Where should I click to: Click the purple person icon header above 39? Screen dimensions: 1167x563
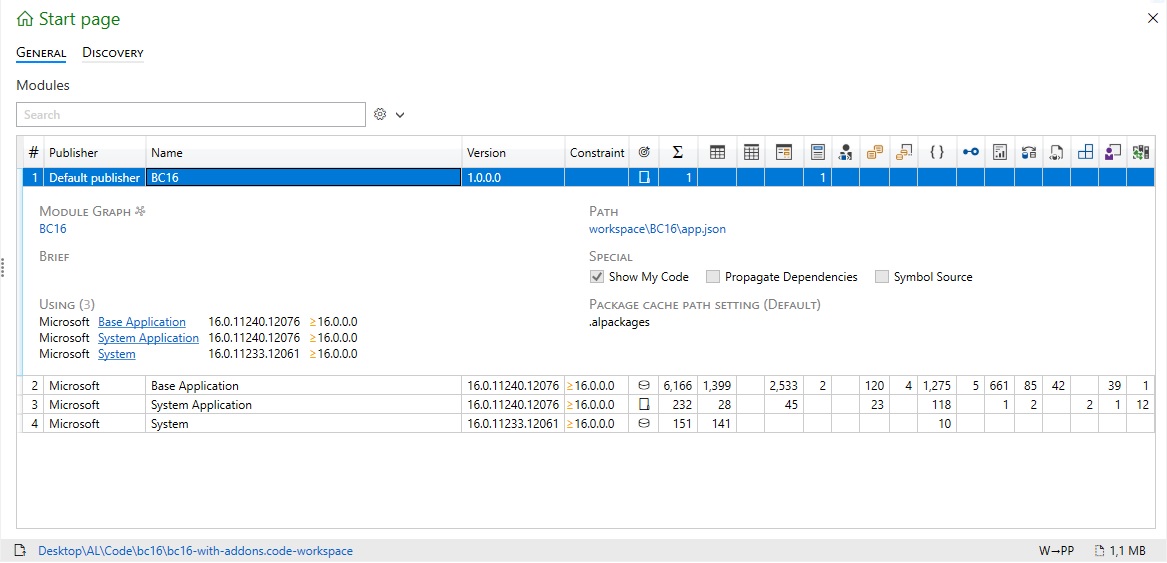(1113, 152)
